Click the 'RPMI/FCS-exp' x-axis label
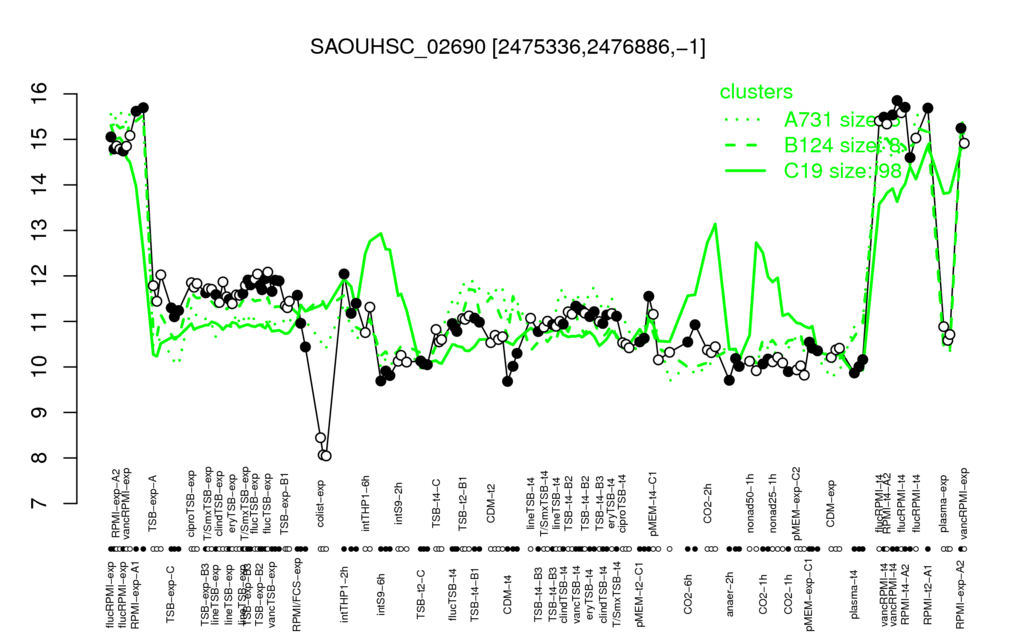Viewport: 1024px width, 640px height. point(296,596)
